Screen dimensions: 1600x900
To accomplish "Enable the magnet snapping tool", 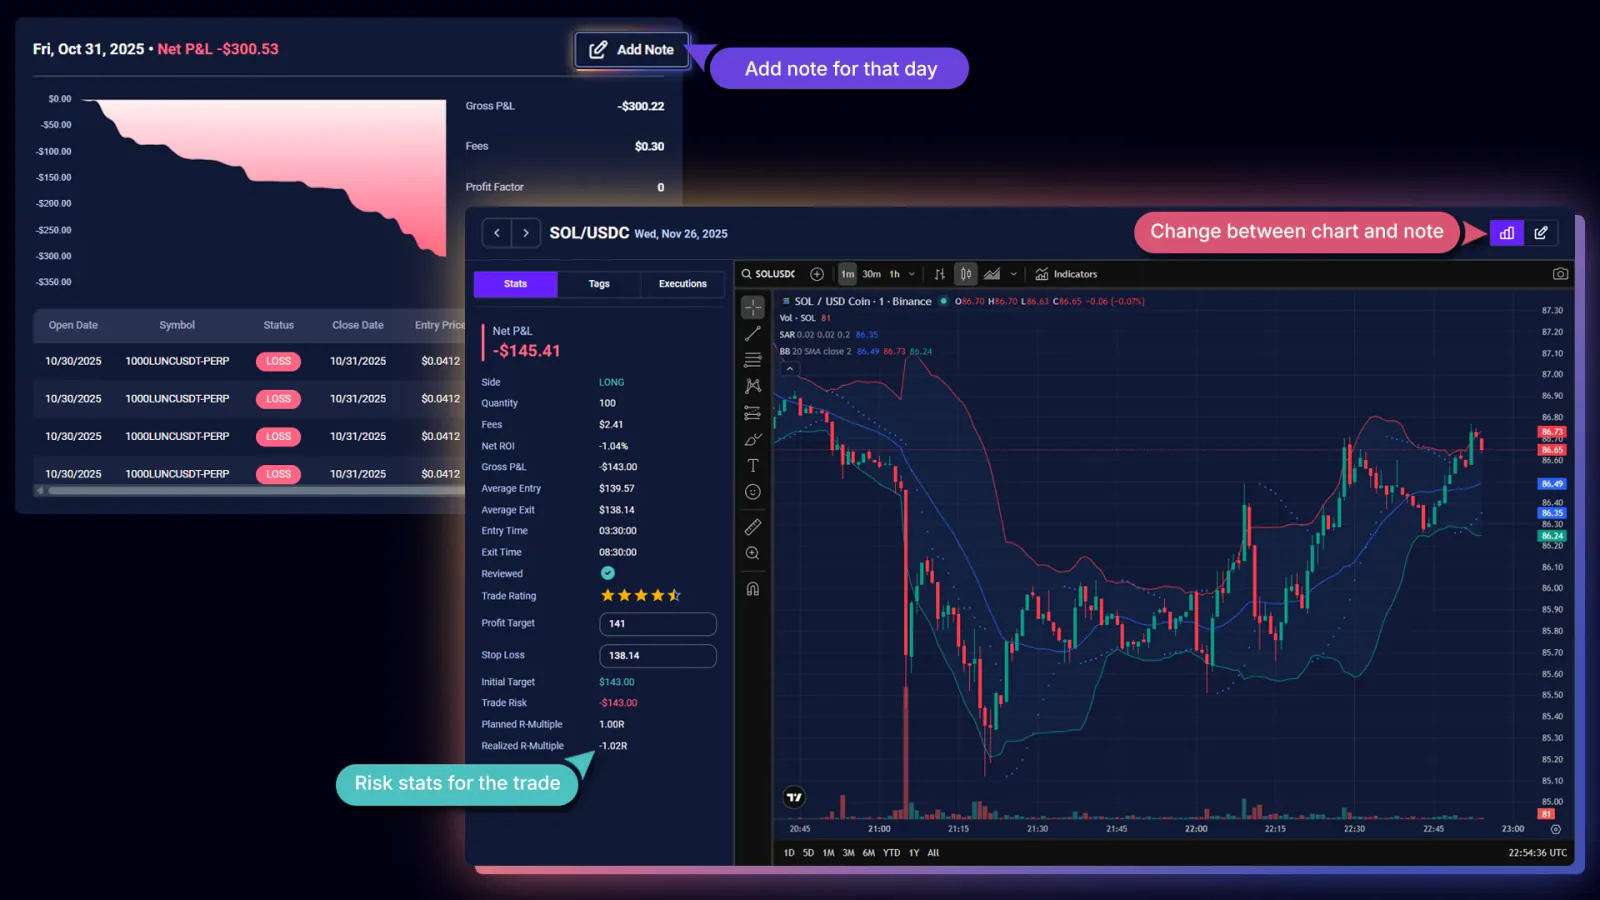I will click(752, 588).
